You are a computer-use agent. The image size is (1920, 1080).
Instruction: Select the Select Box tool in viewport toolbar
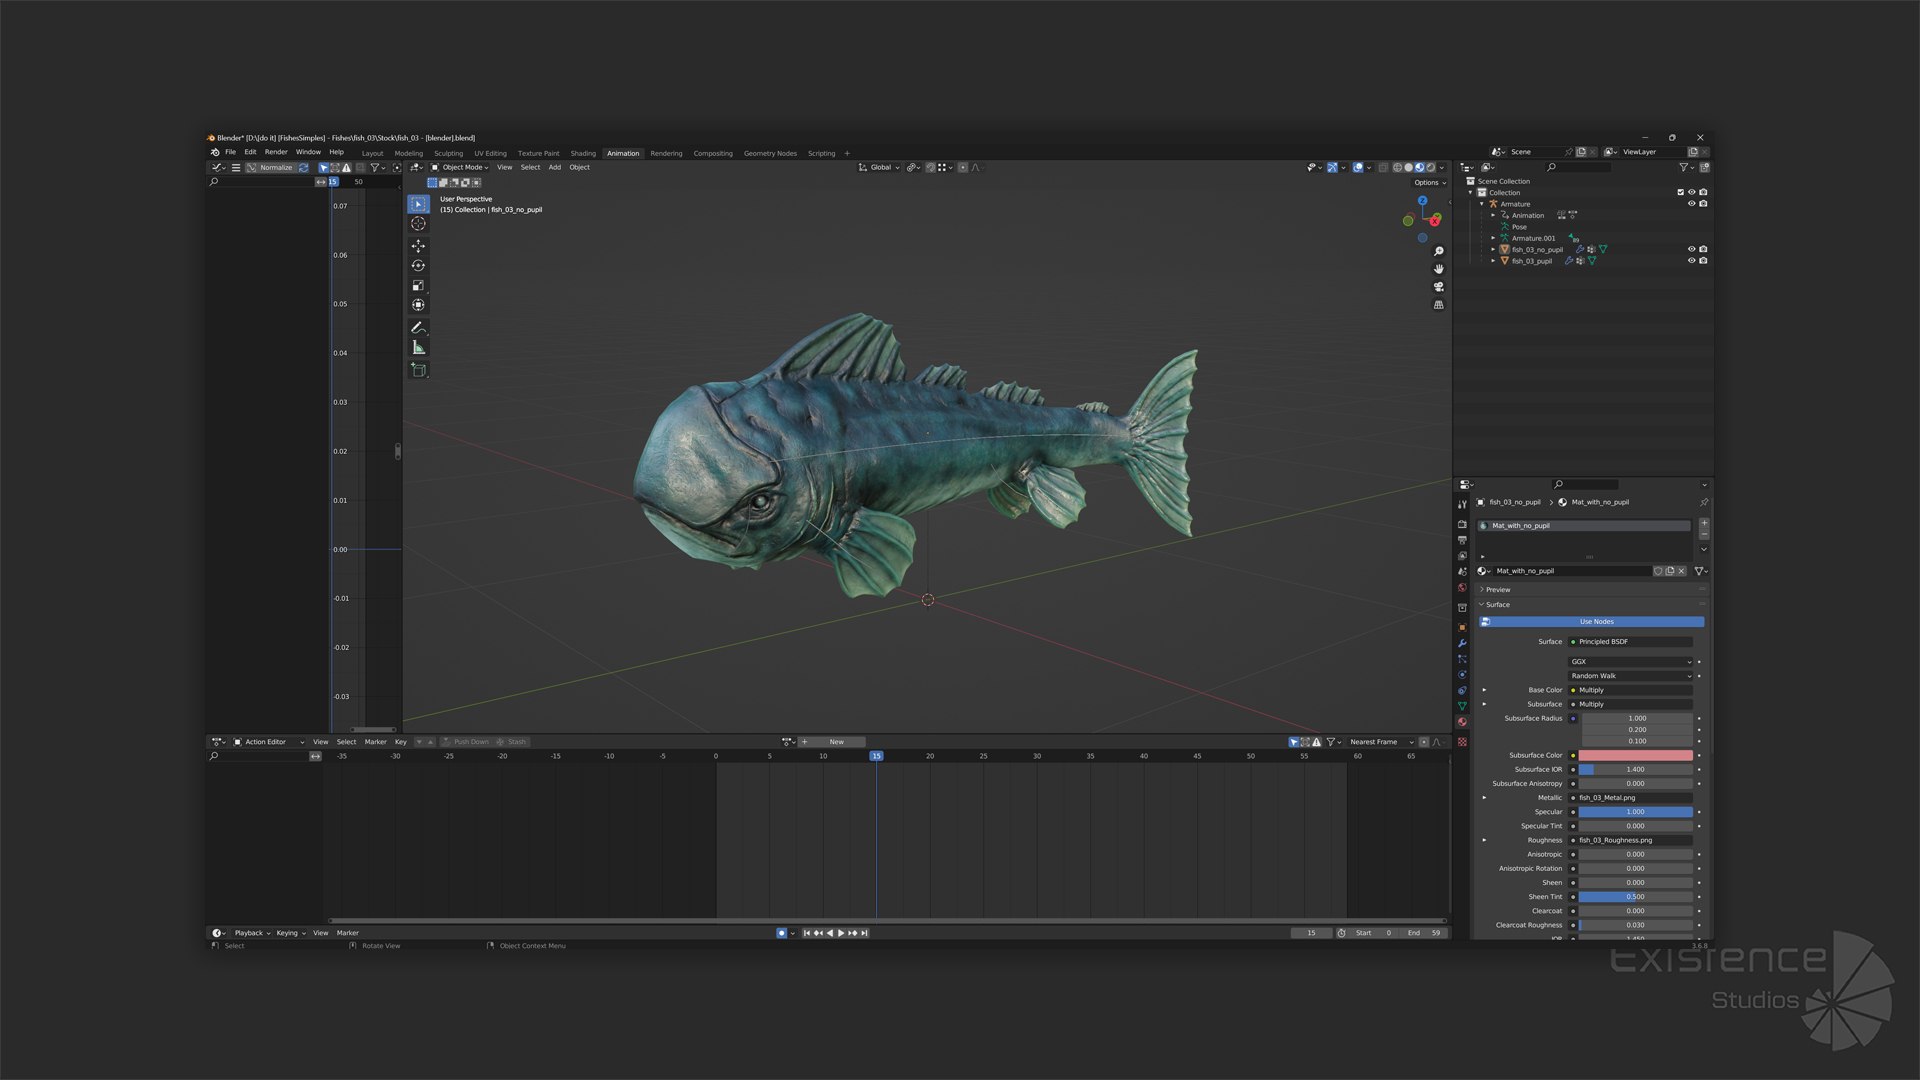point(418,204)
